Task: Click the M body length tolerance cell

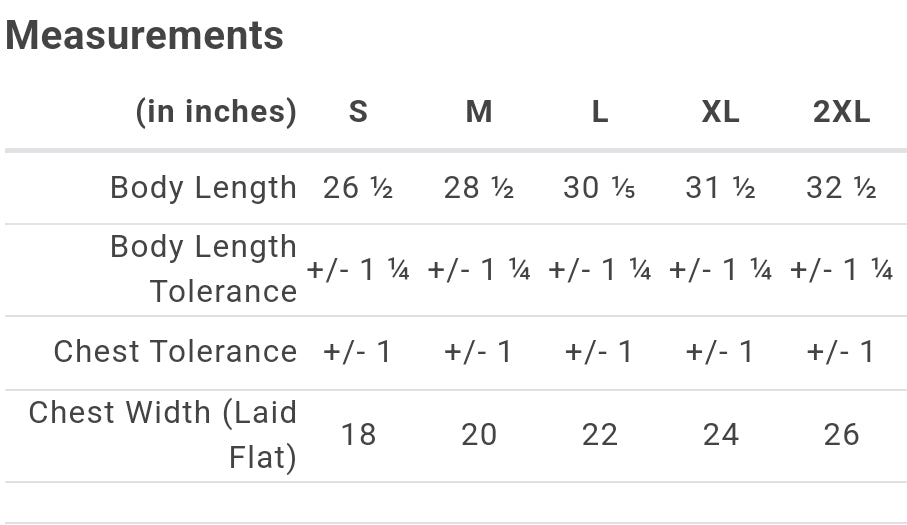Action: (479, 270)
